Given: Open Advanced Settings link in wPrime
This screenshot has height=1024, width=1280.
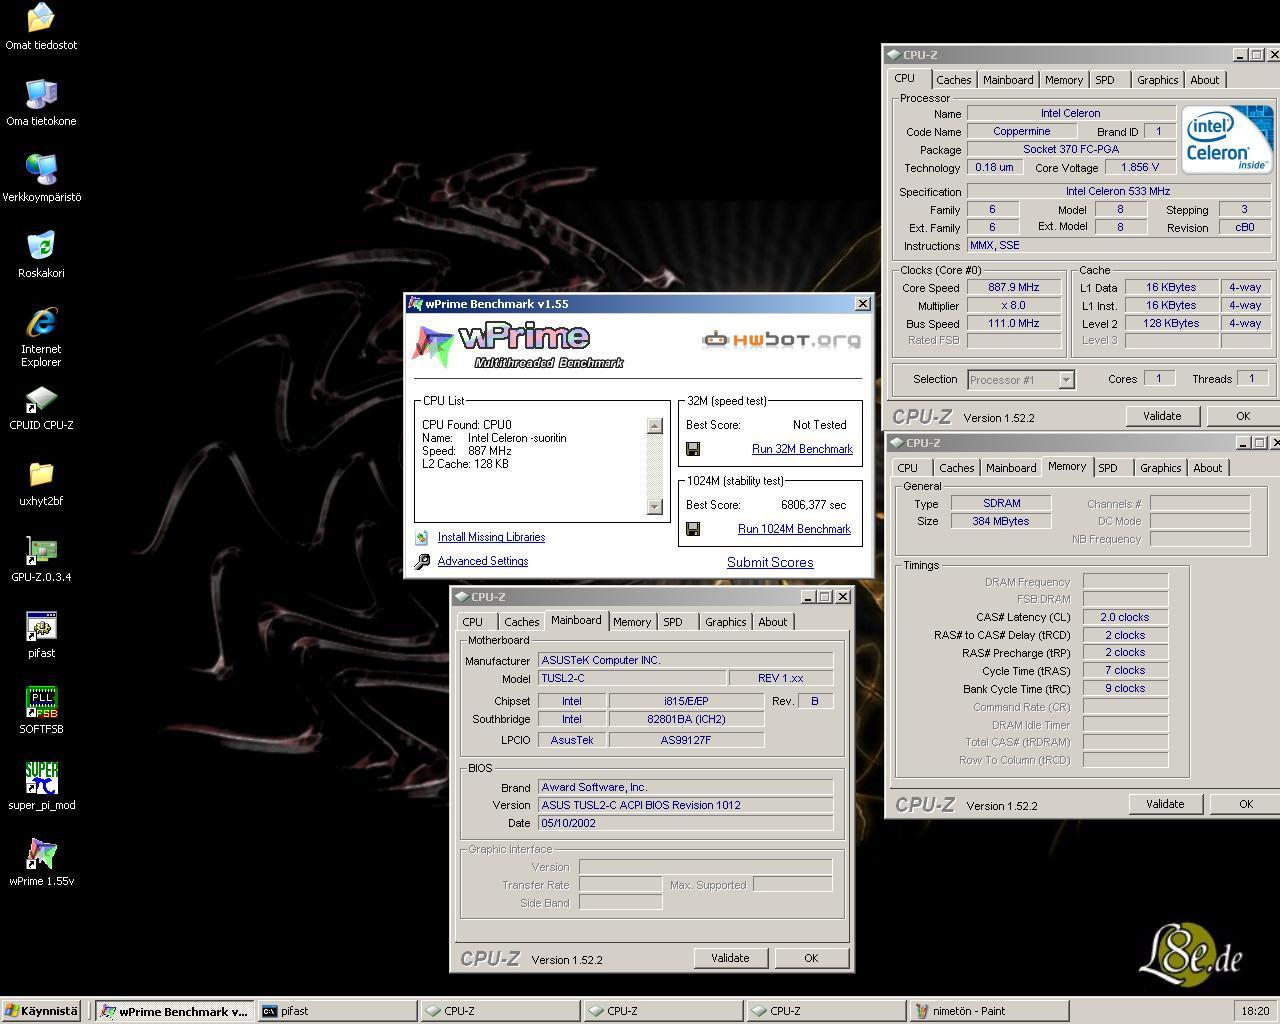Looking at the screenshot, I should point(483,561).
